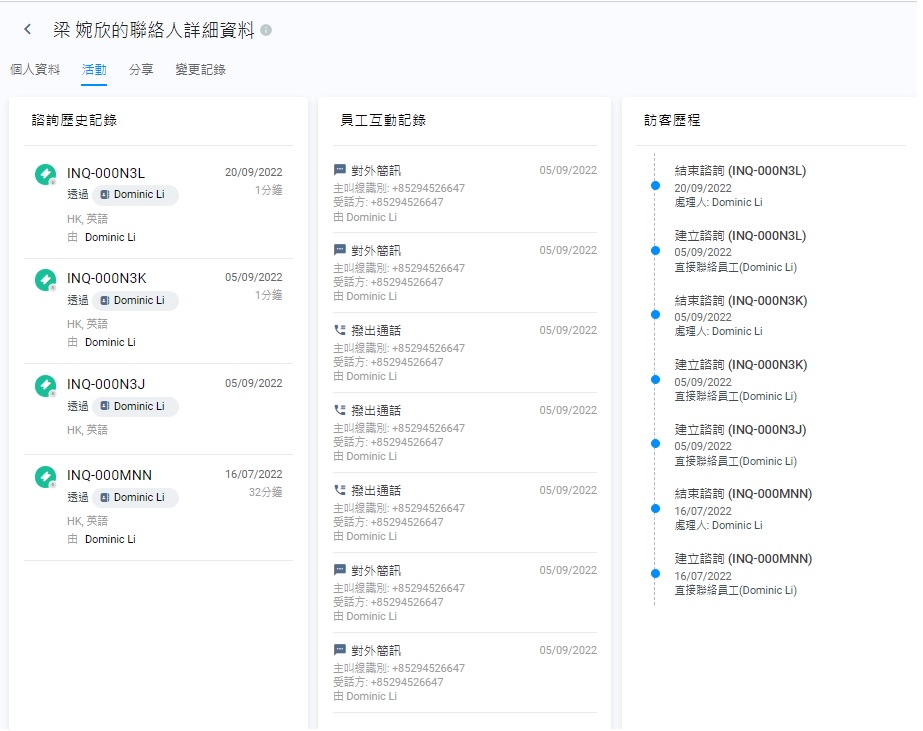Select 建立諮詢 (INQ-000N3J) timeline entry
The height and width of the screenshot is (731, 923).
click(740, 430)
